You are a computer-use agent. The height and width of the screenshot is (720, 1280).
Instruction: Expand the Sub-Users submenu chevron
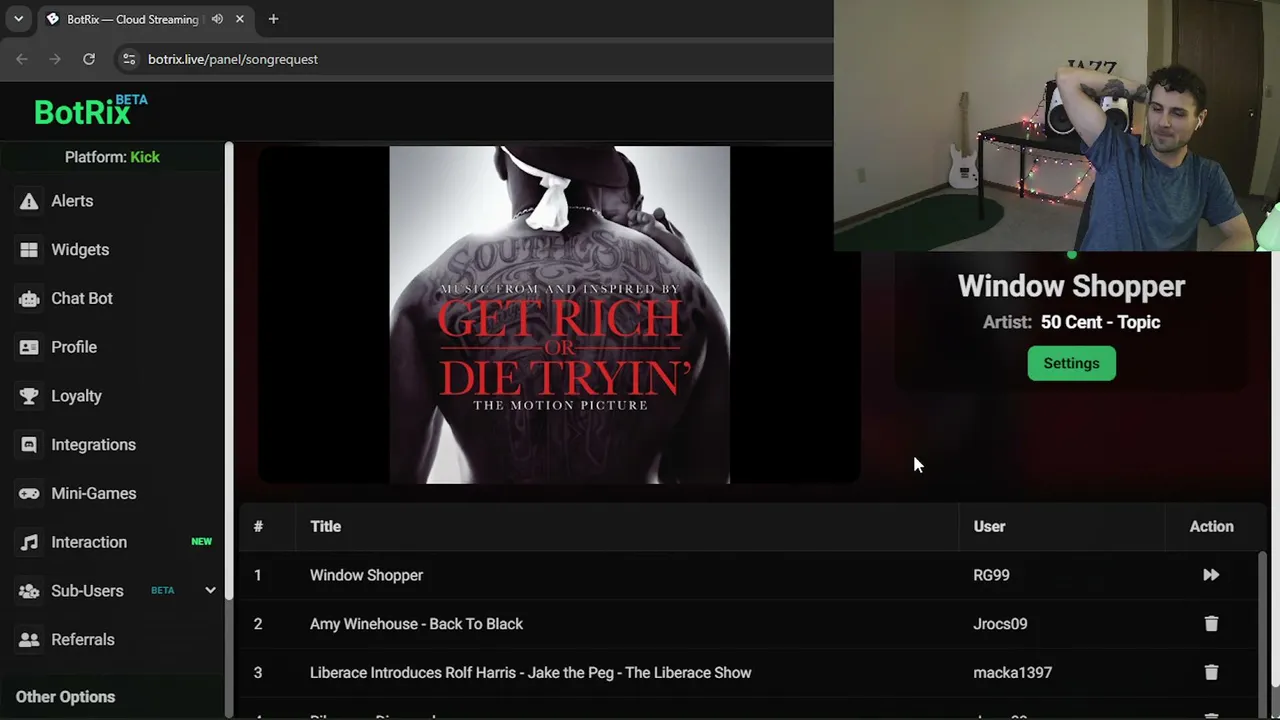pos(210,591)
